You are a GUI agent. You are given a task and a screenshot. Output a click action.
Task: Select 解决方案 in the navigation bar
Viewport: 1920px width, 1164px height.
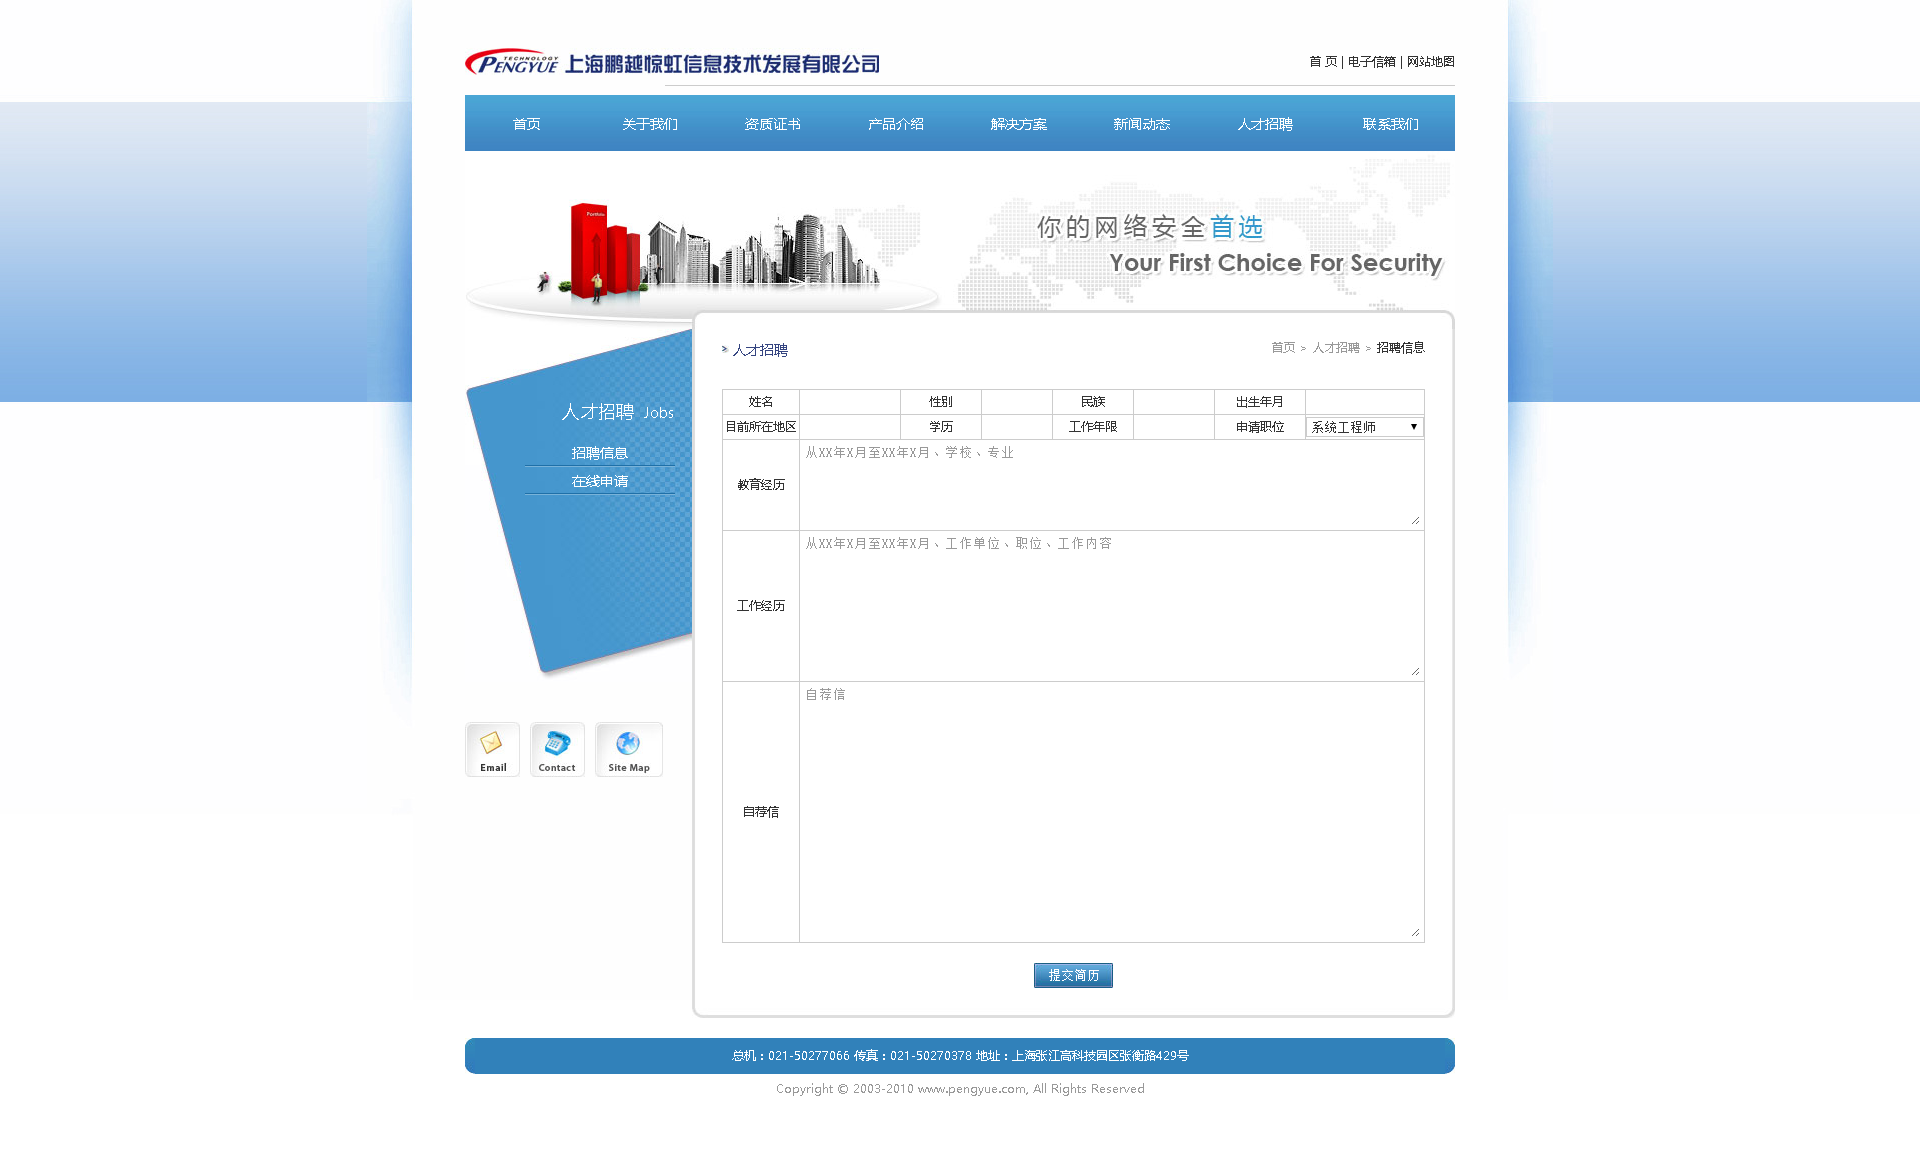[x=1018, y=124]
